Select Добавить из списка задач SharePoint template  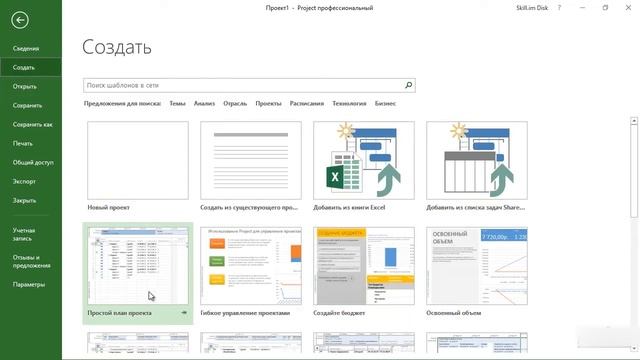click(x=477, y=160)
